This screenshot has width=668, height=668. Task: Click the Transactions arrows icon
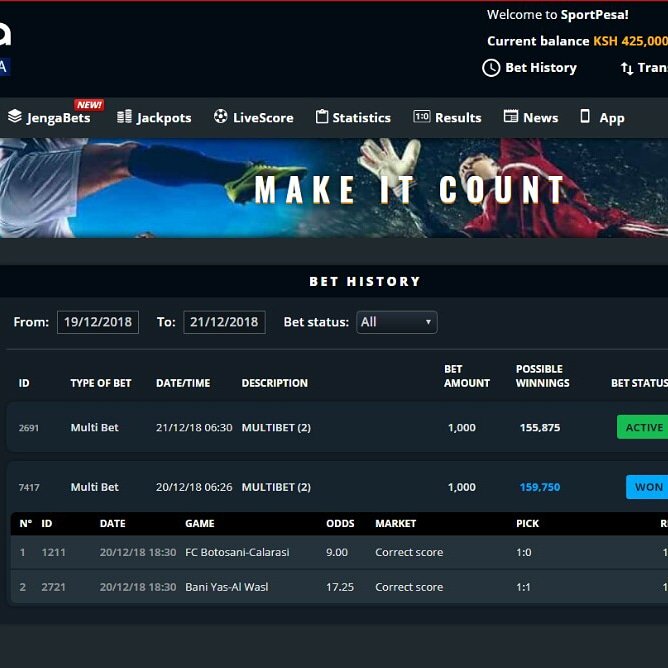627,68
